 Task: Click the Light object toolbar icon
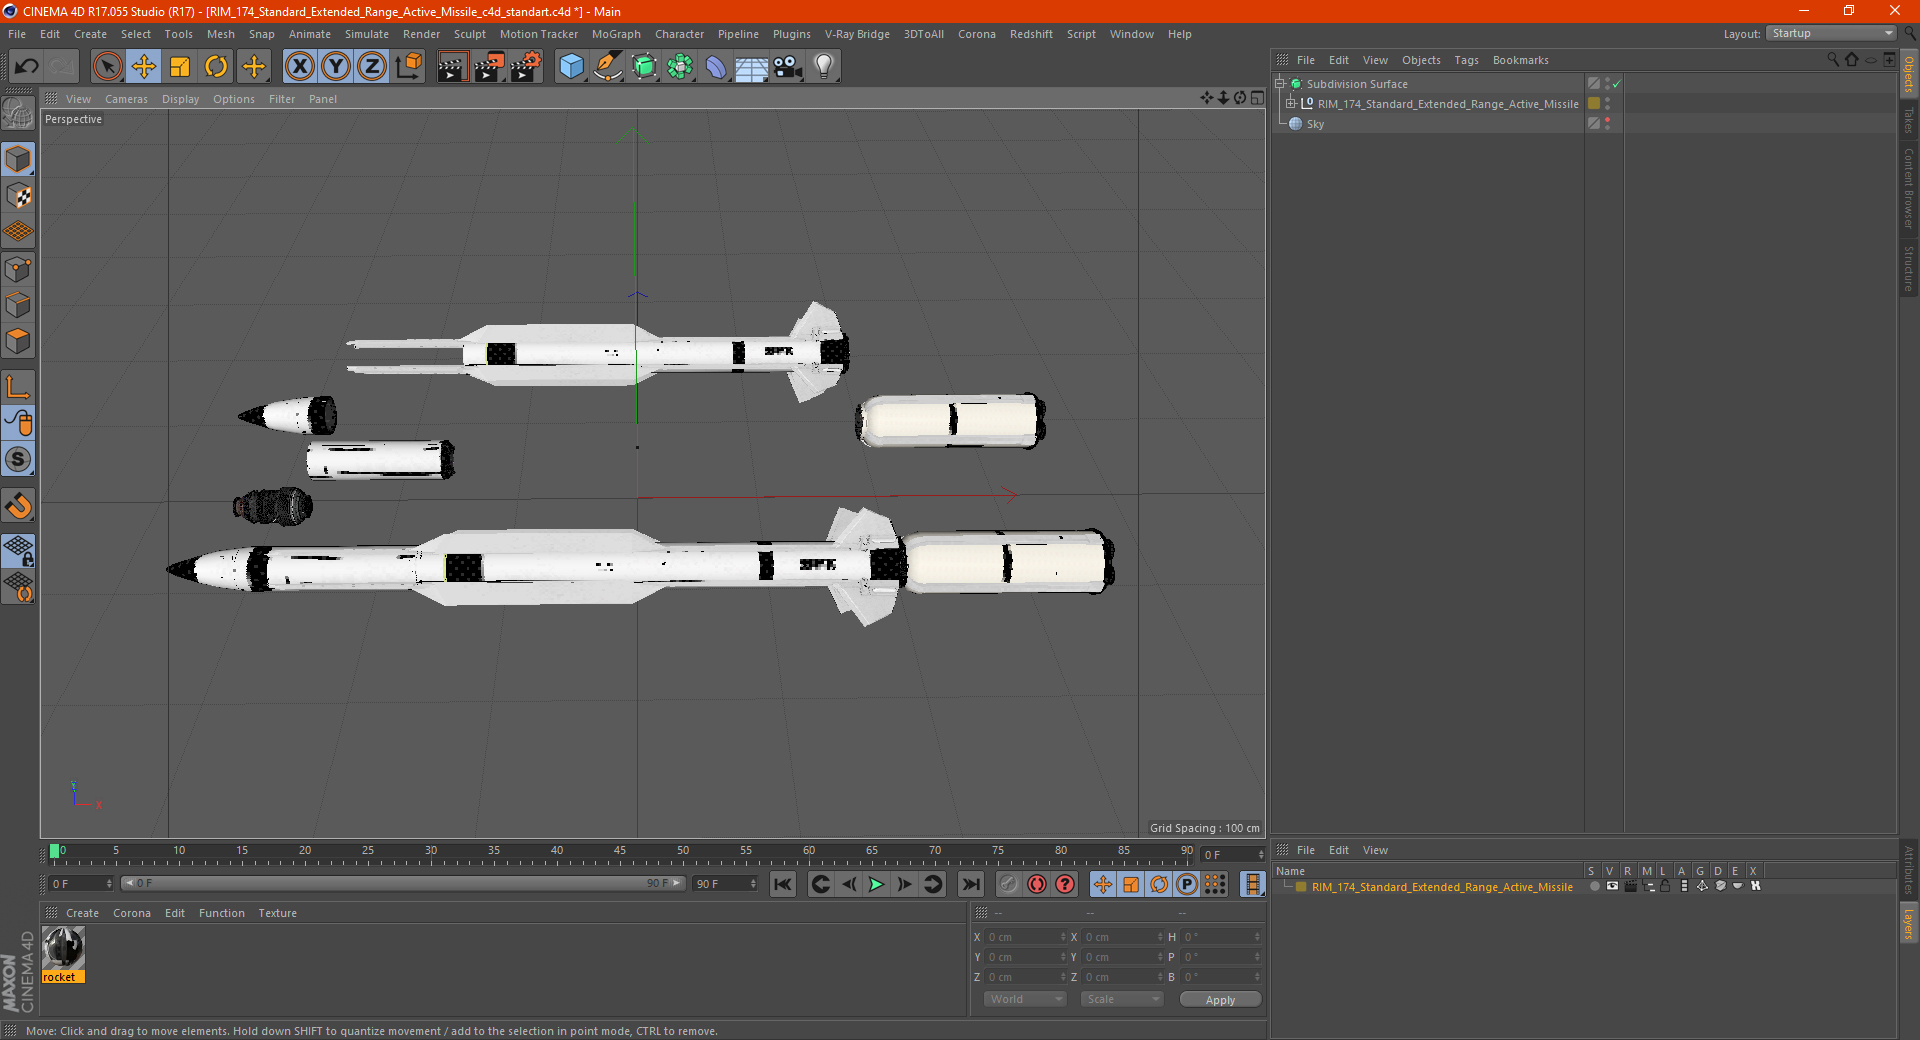click(822, 66)
